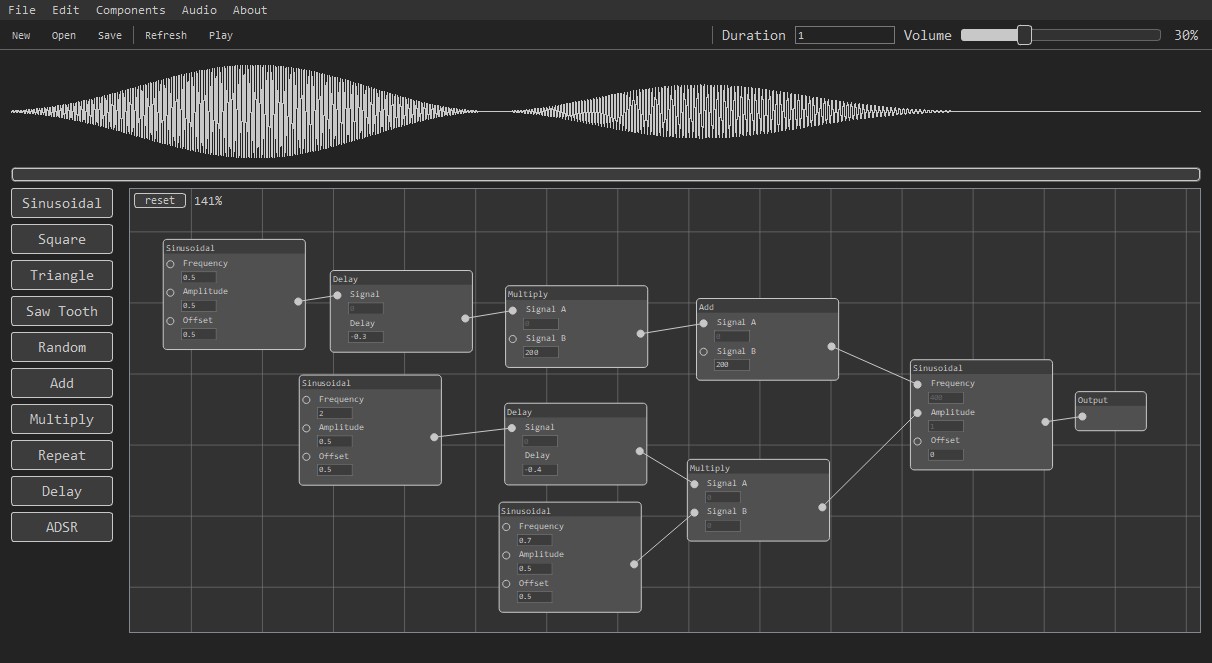This screenshot has width=1212, height=663.
Task: Toggle the Frequency input port on the first Sinusoidal
Action: coord(169,263)
